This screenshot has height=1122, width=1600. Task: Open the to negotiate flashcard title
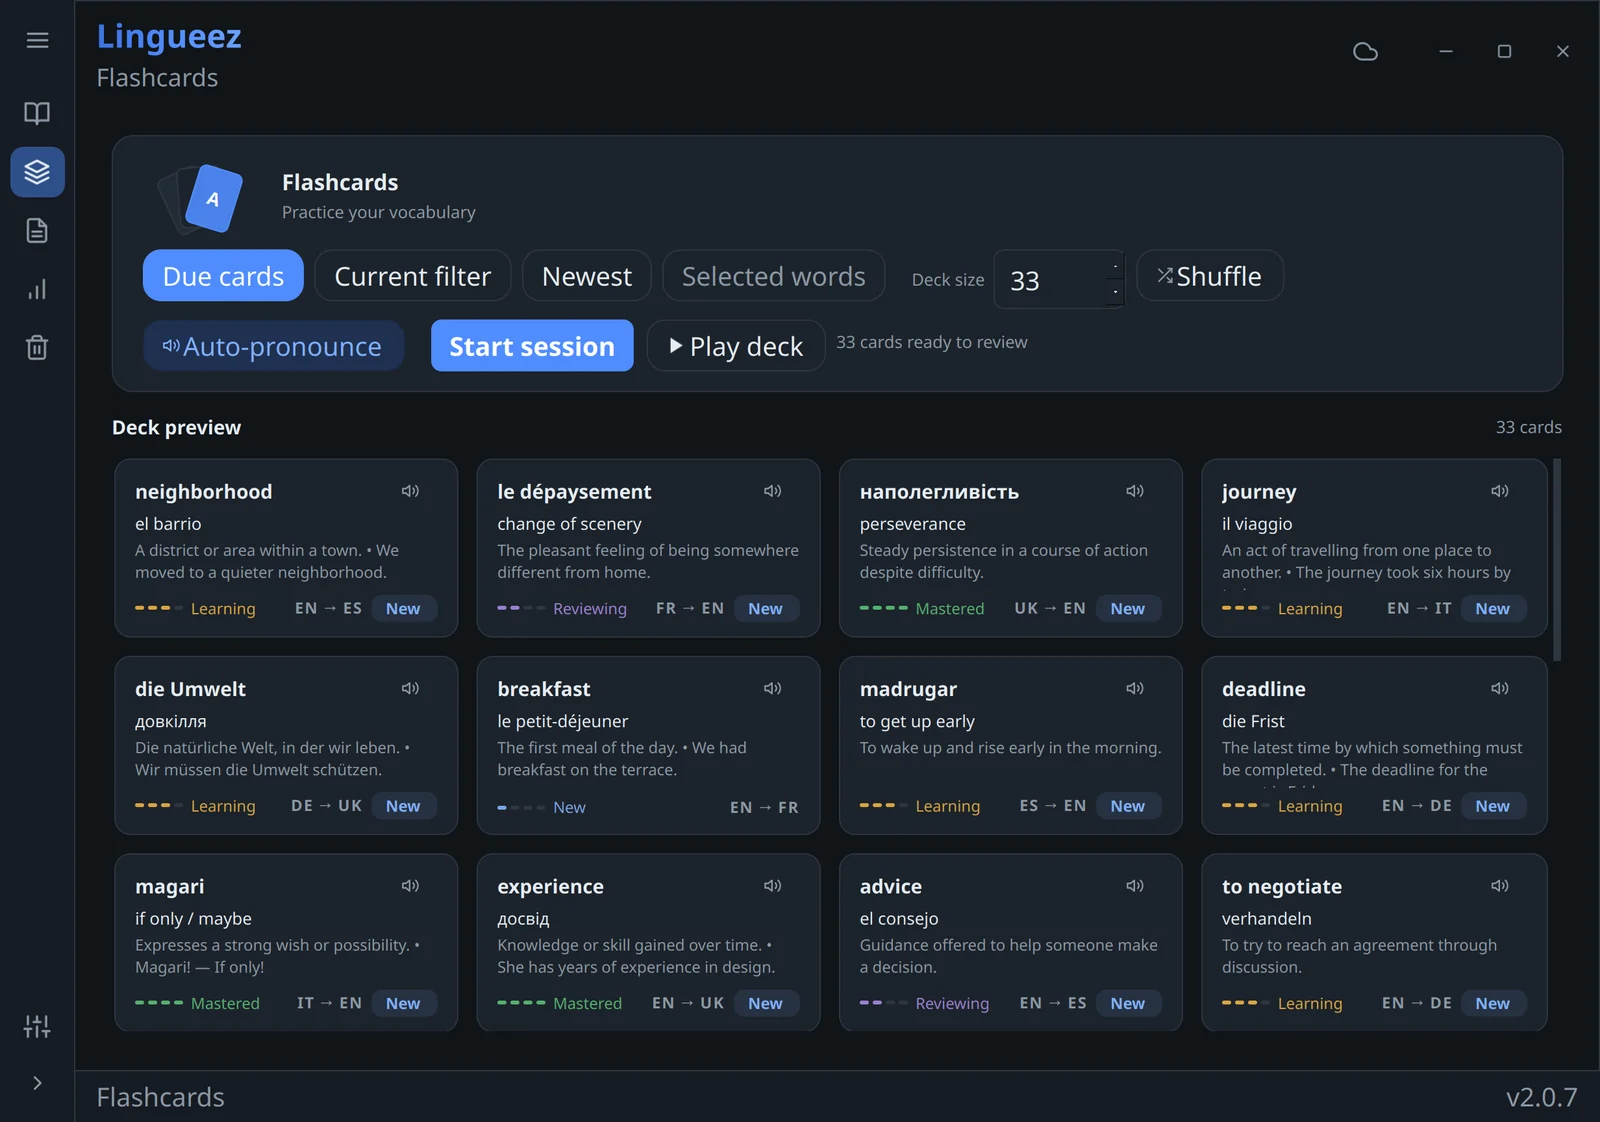click(x=1282, y=887)
